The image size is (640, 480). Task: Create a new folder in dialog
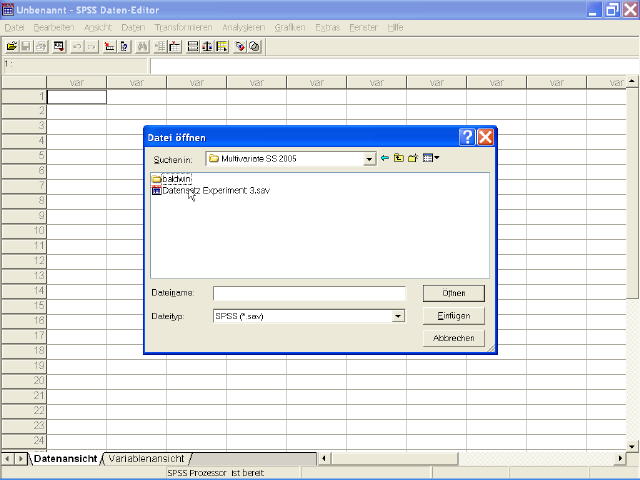(412, 158)
